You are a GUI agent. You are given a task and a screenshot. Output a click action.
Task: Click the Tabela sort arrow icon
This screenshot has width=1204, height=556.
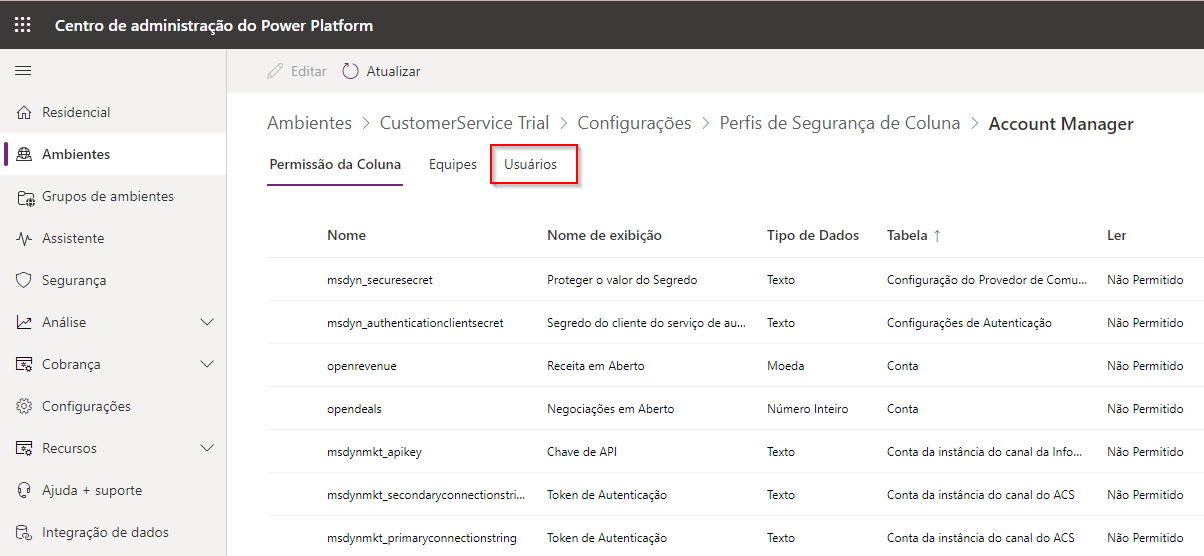tap(937, 236)
